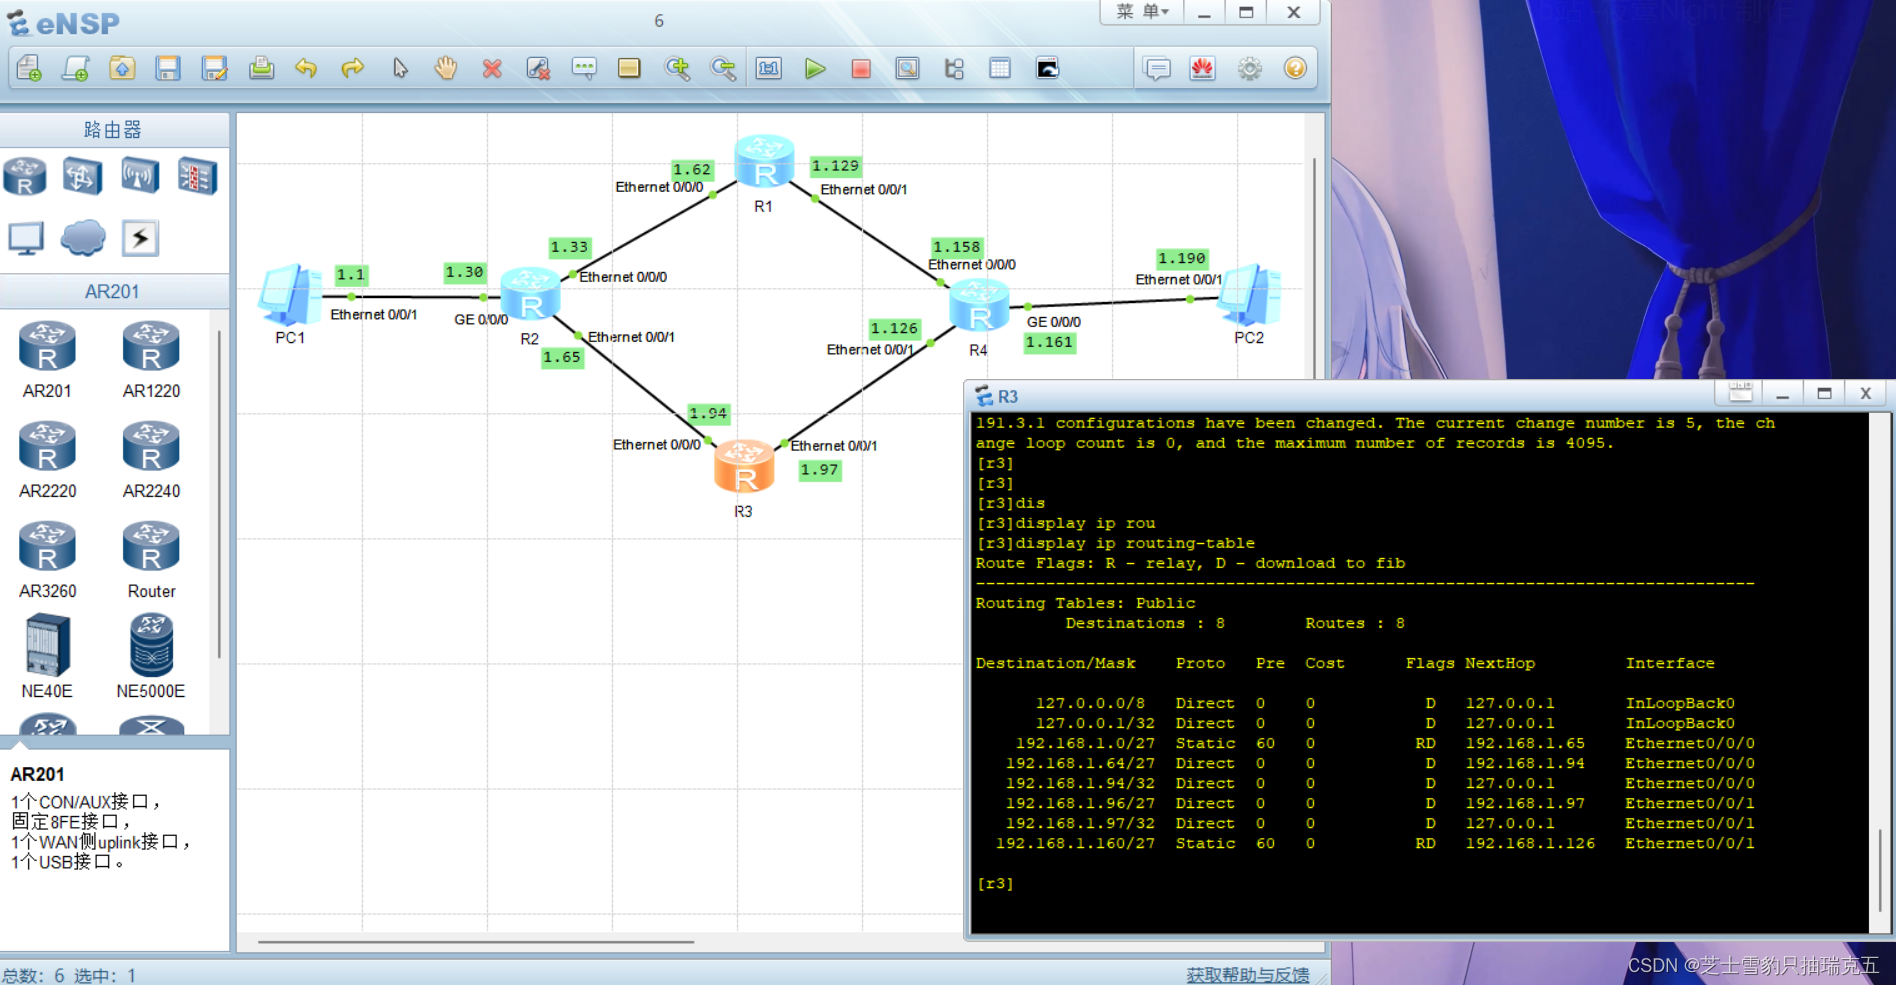The width and height of the screenshot is (1896, 985).
Task: Select router R4 on the canvas
Action: click(979, 306)
